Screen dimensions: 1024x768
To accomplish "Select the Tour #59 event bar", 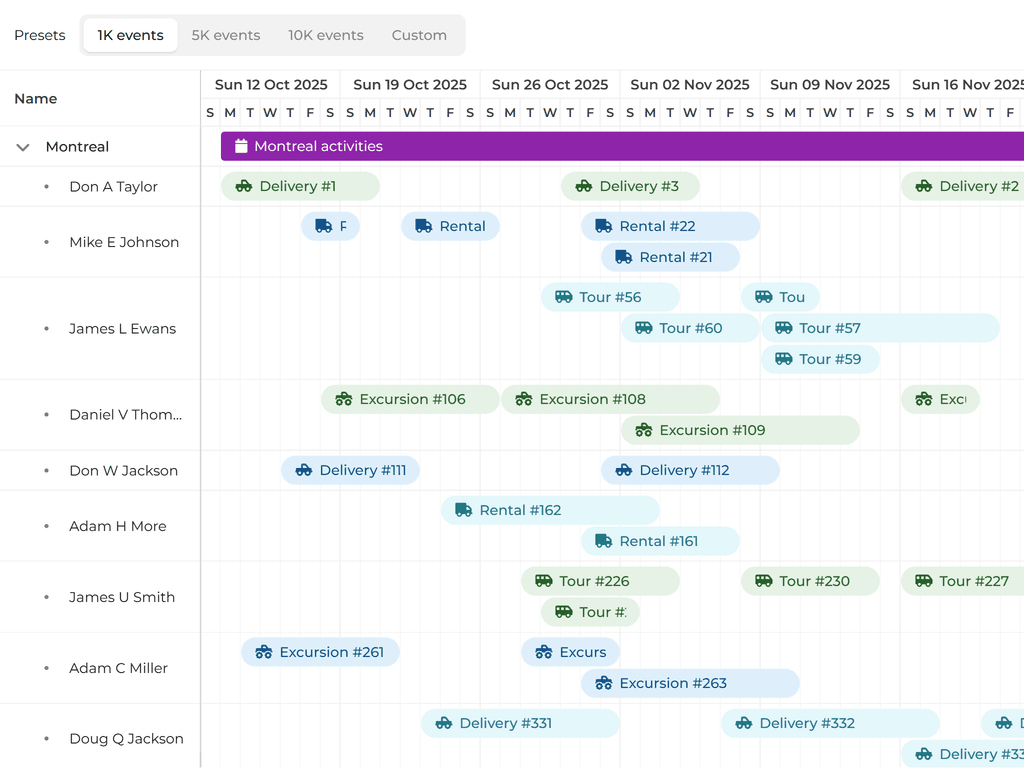I will point(820,359).
